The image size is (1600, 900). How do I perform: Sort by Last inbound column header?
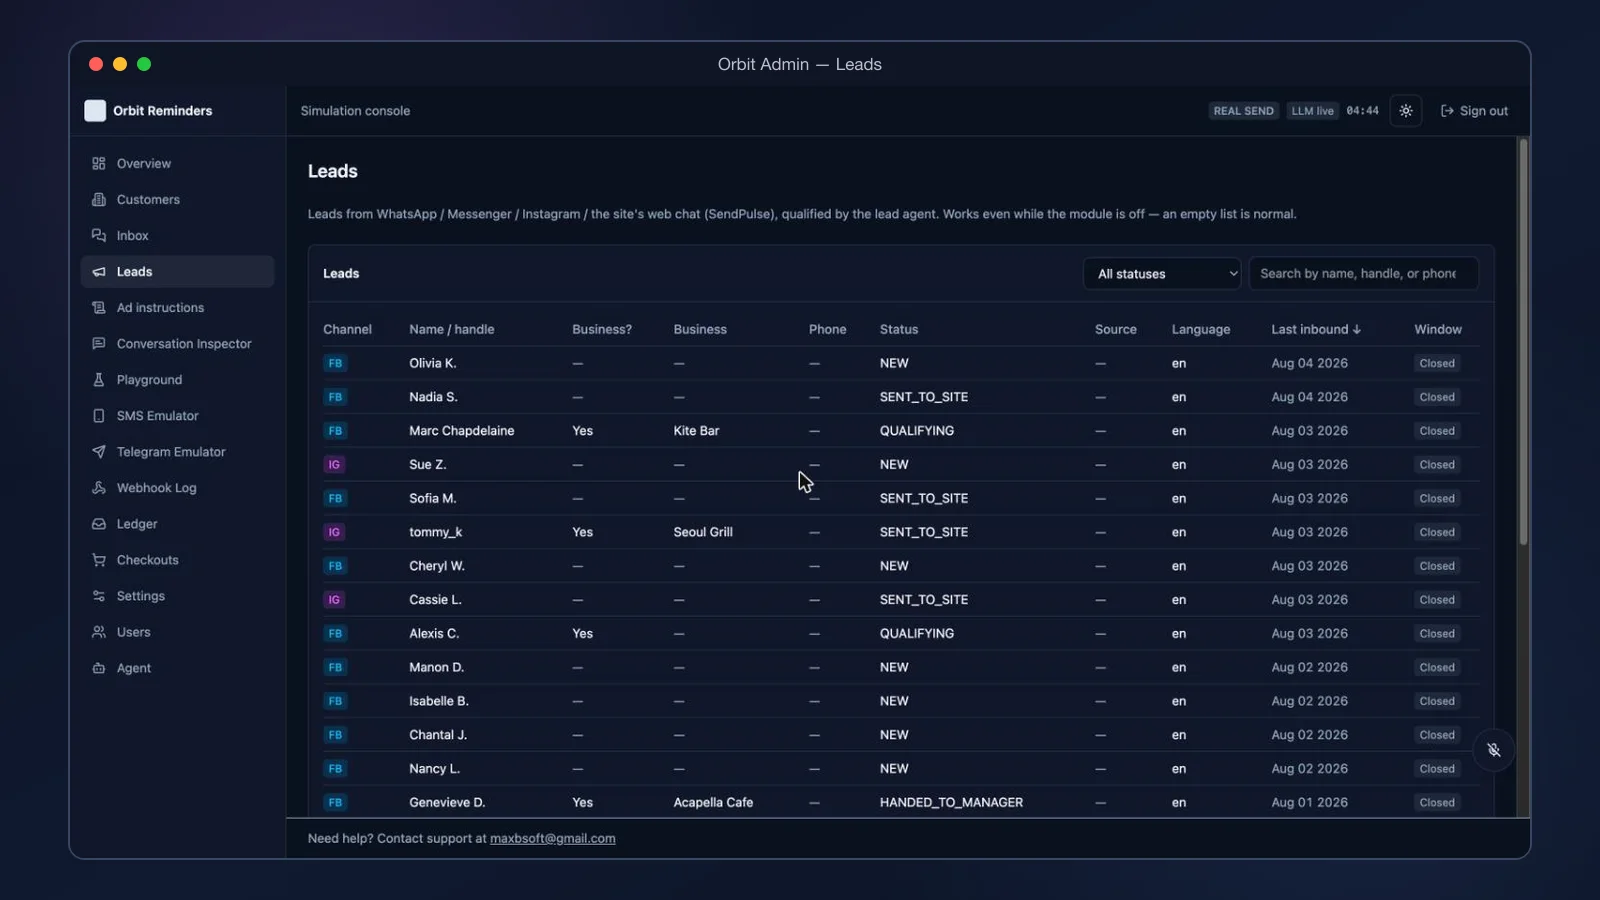1315,329
